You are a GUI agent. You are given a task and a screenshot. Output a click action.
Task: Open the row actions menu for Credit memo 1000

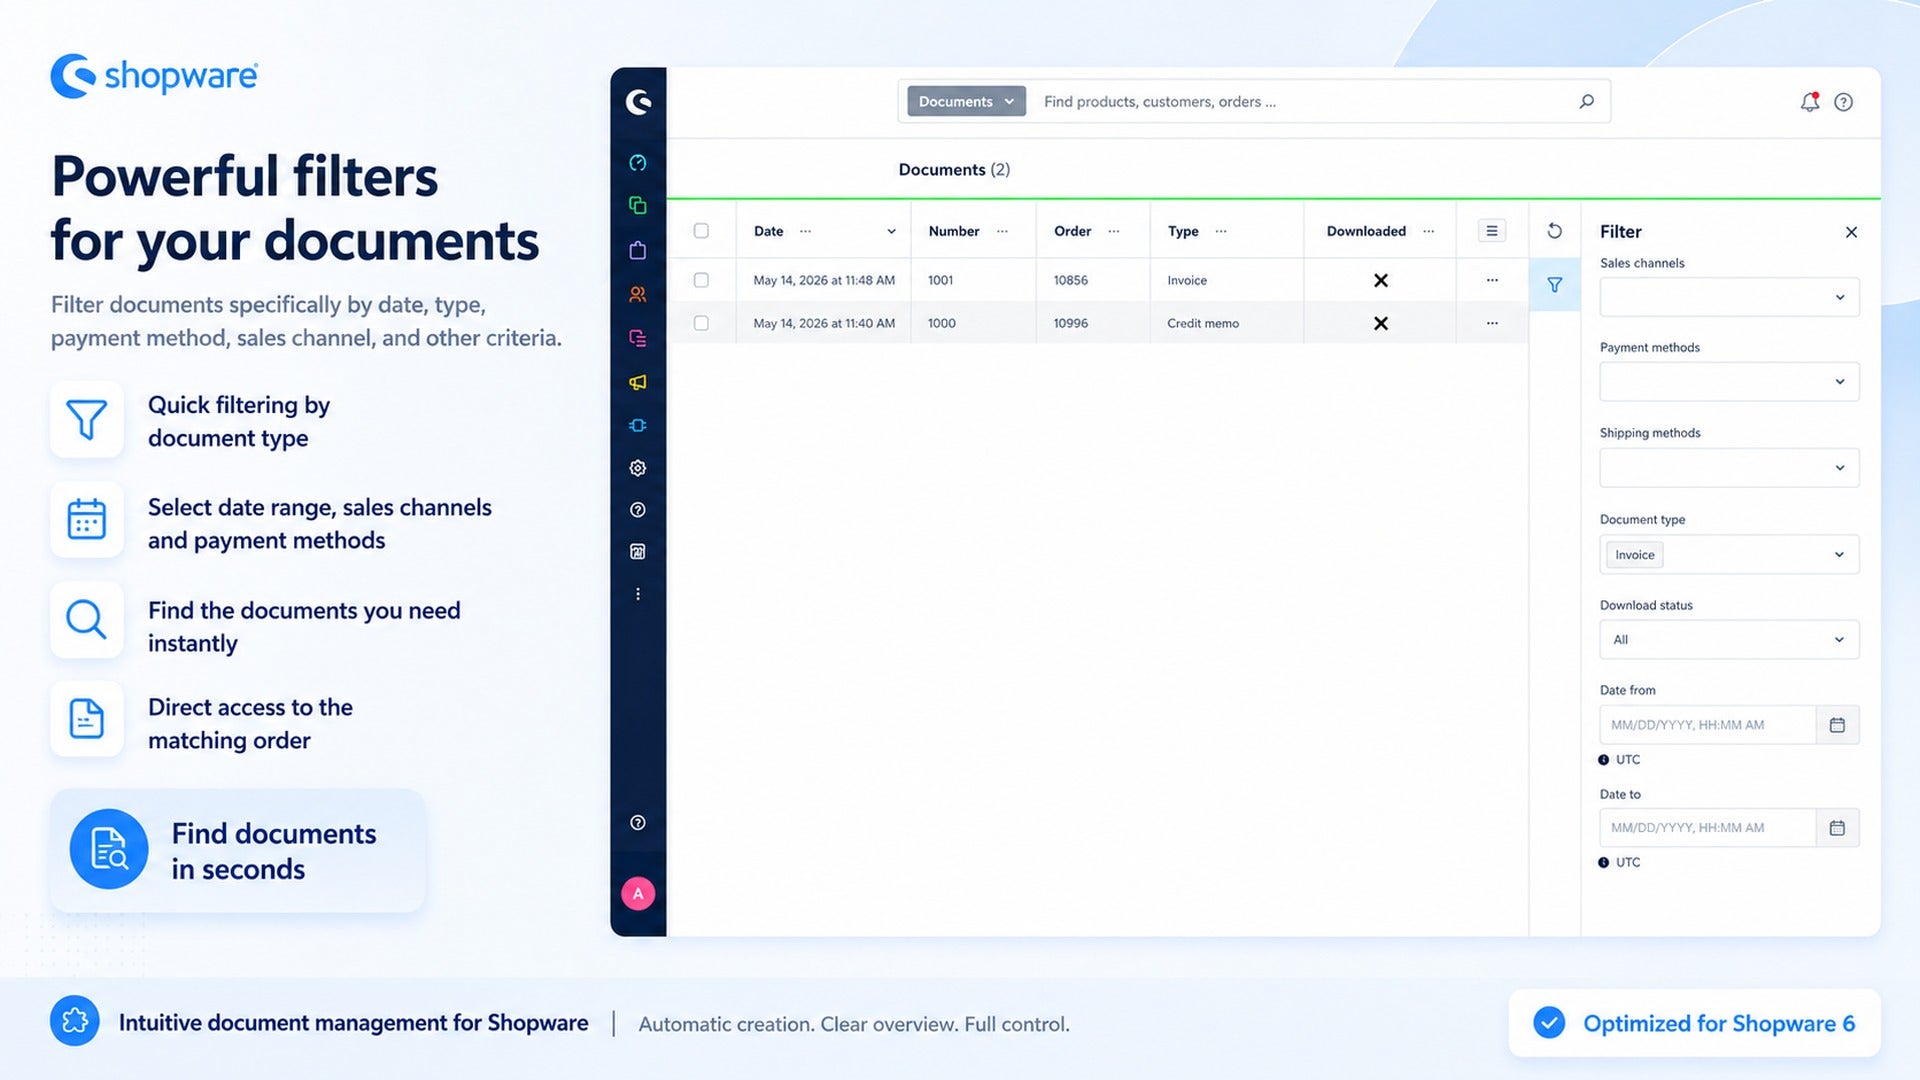1492,323
